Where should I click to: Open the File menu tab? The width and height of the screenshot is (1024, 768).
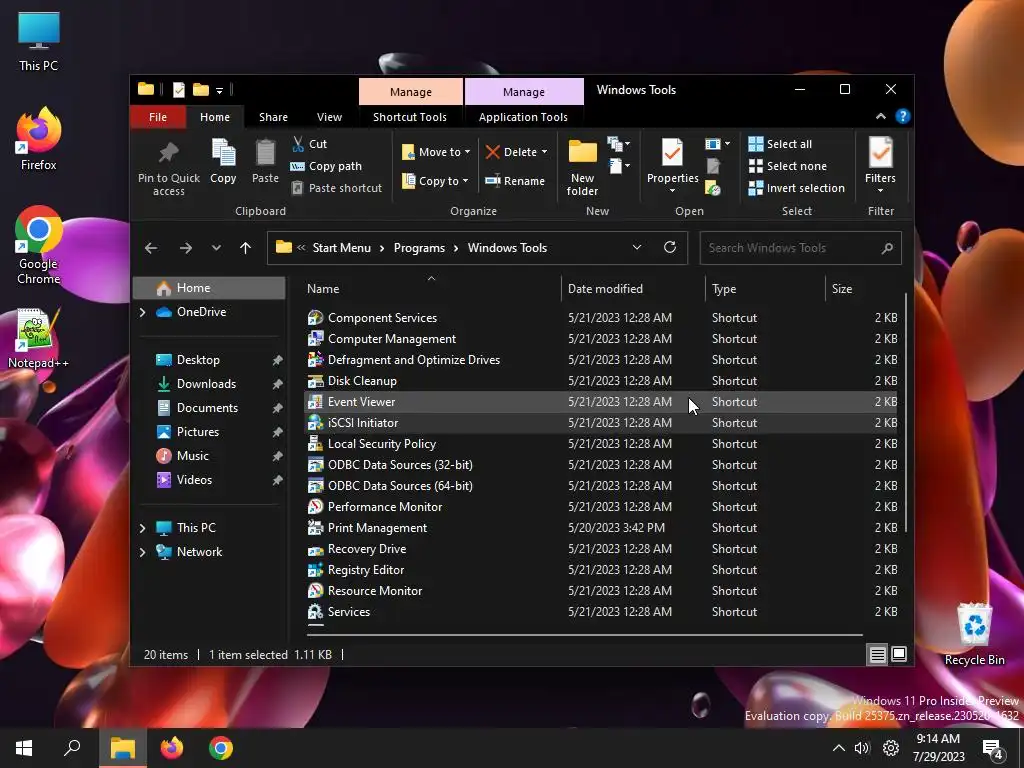point(157,117)
